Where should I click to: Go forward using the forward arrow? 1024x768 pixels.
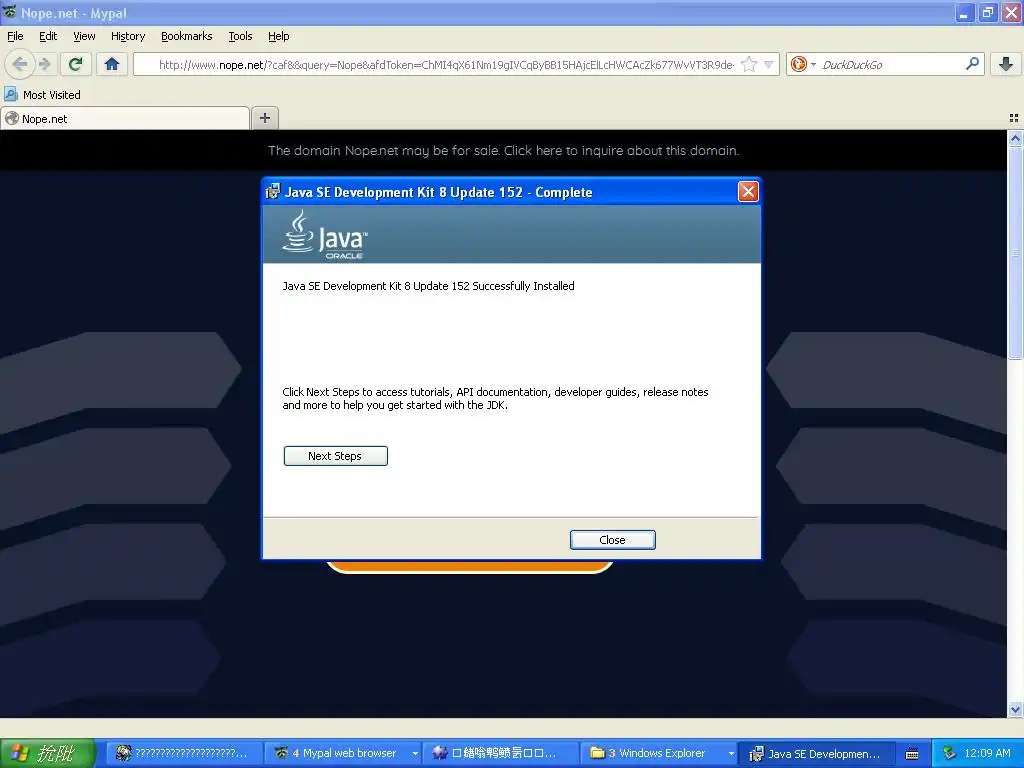[x=45, y=64]
